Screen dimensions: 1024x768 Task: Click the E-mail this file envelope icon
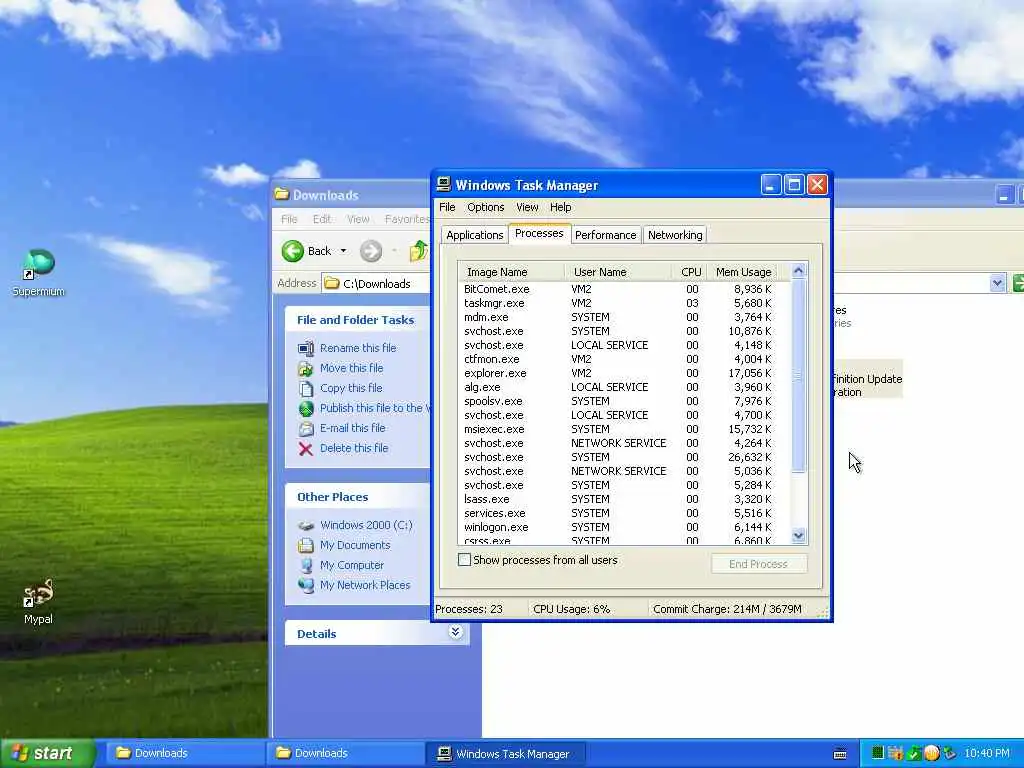[306, 428]
